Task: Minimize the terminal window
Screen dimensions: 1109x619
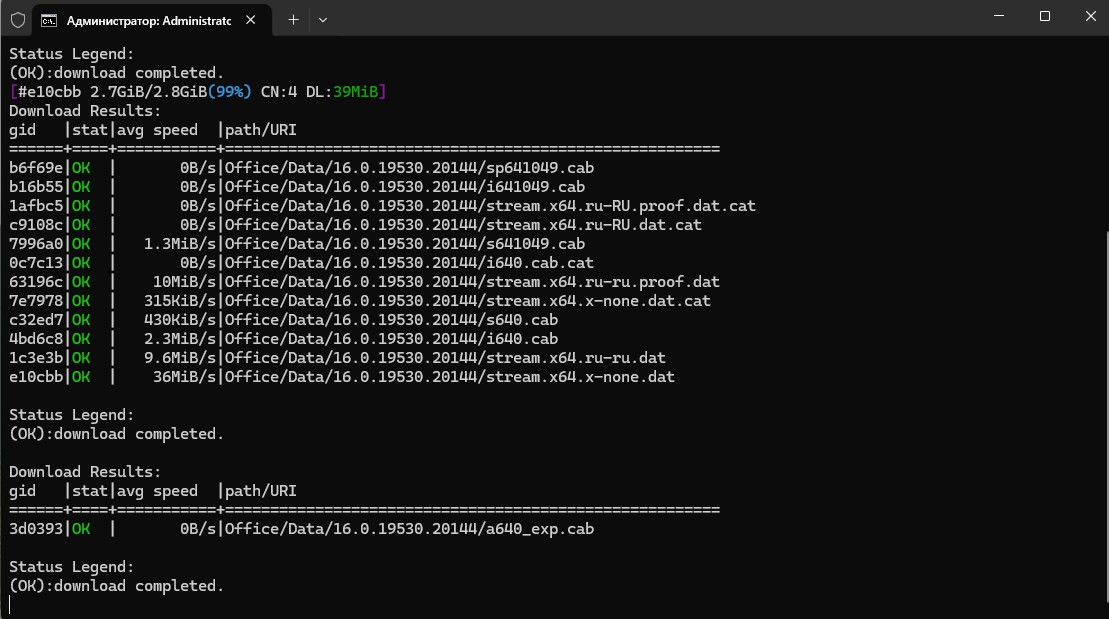Action: pyautogui.click(x=999, y=16)
